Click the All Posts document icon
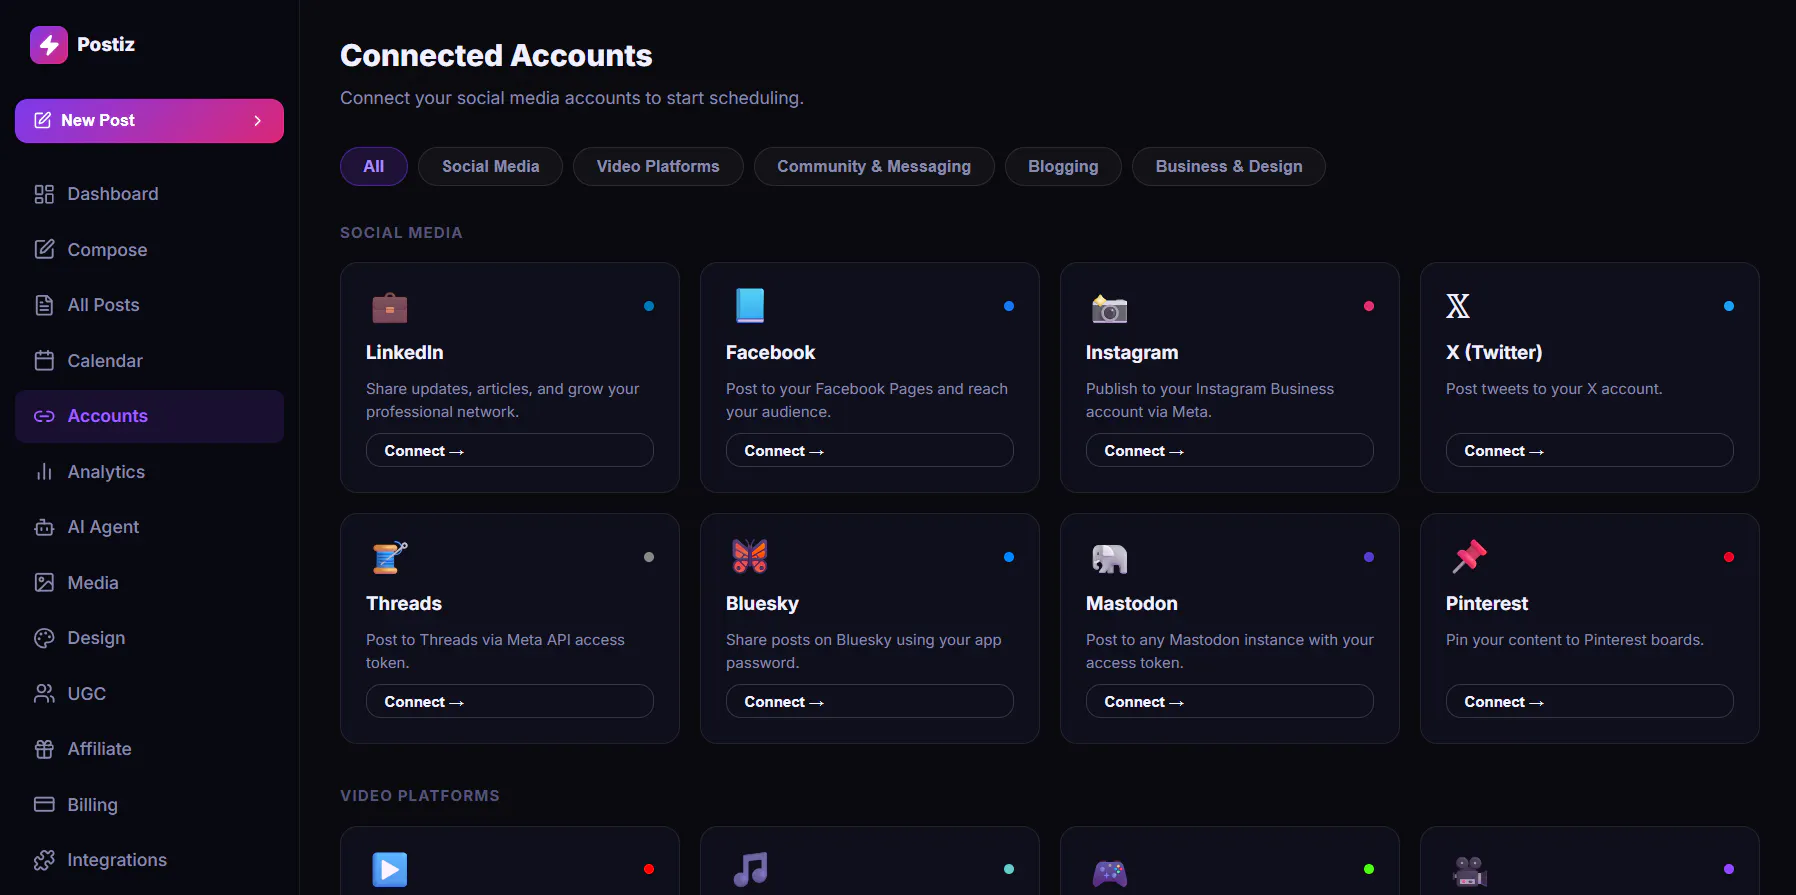 pyautogui.click(x=44, y=305)
